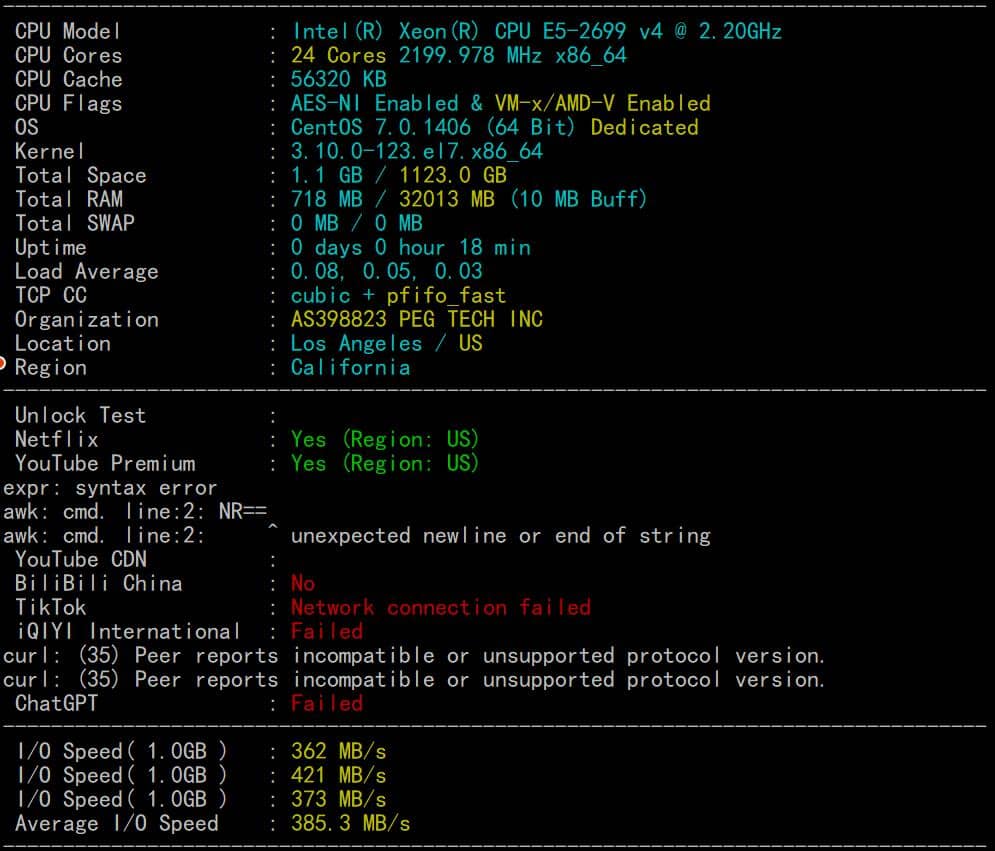Click the kernel version 3.10.0-123.el7.x86_64
This screenshot has height=851, width=995.
pyautogui.click(x=417, y=151)
